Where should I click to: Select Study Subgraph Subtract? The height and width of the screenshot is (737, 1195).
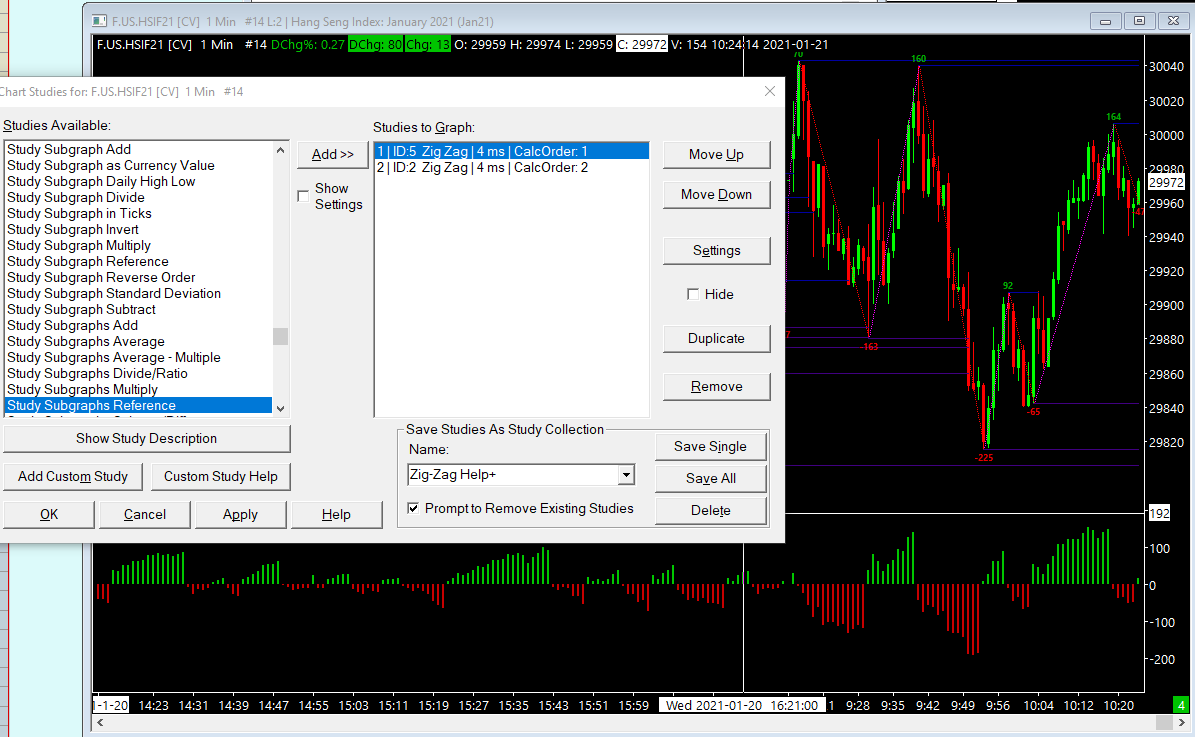138,309
